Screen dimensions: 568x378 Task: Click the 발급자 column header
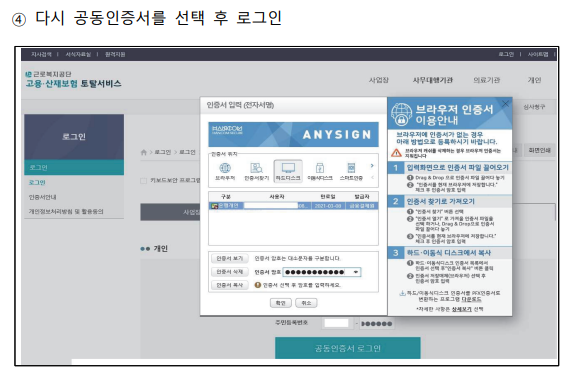coord(362,196)
